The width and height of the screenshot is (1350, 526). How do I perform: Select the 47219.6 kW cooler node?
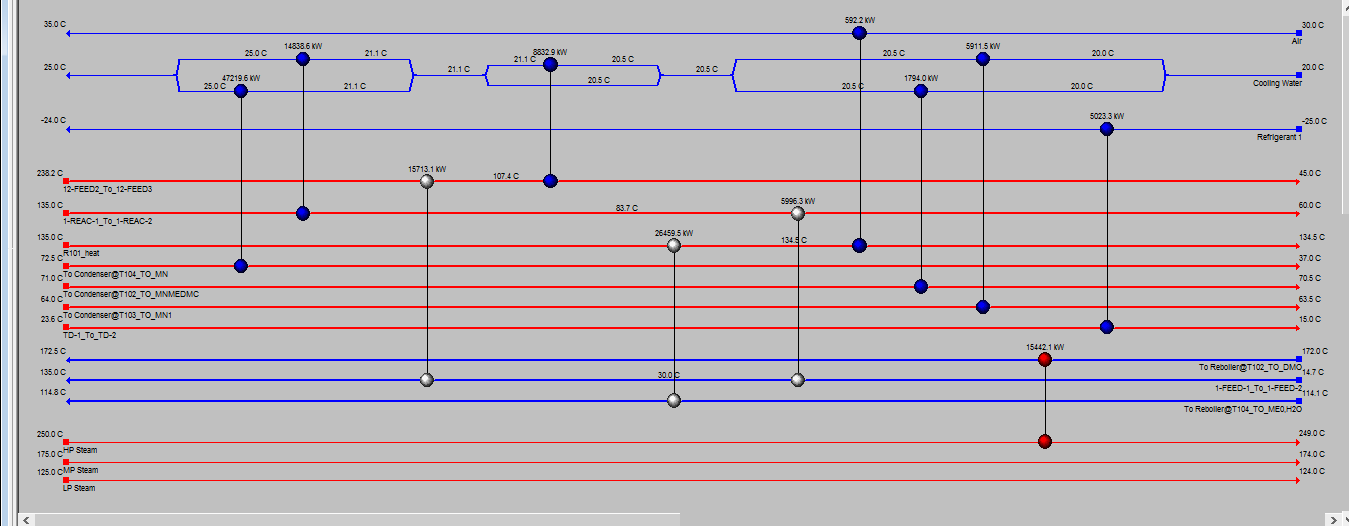(240, 91)
